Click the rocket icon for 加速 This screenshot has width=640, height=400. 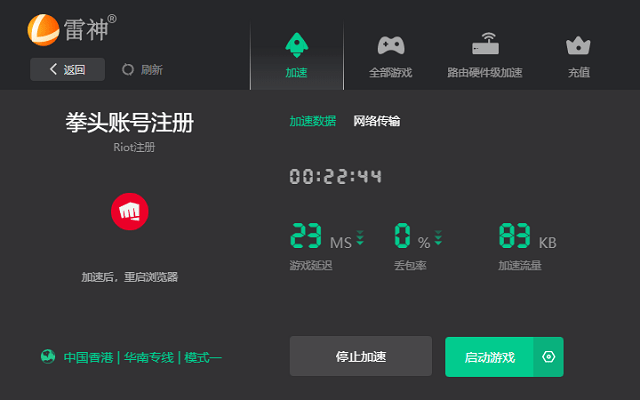point(296,45)
